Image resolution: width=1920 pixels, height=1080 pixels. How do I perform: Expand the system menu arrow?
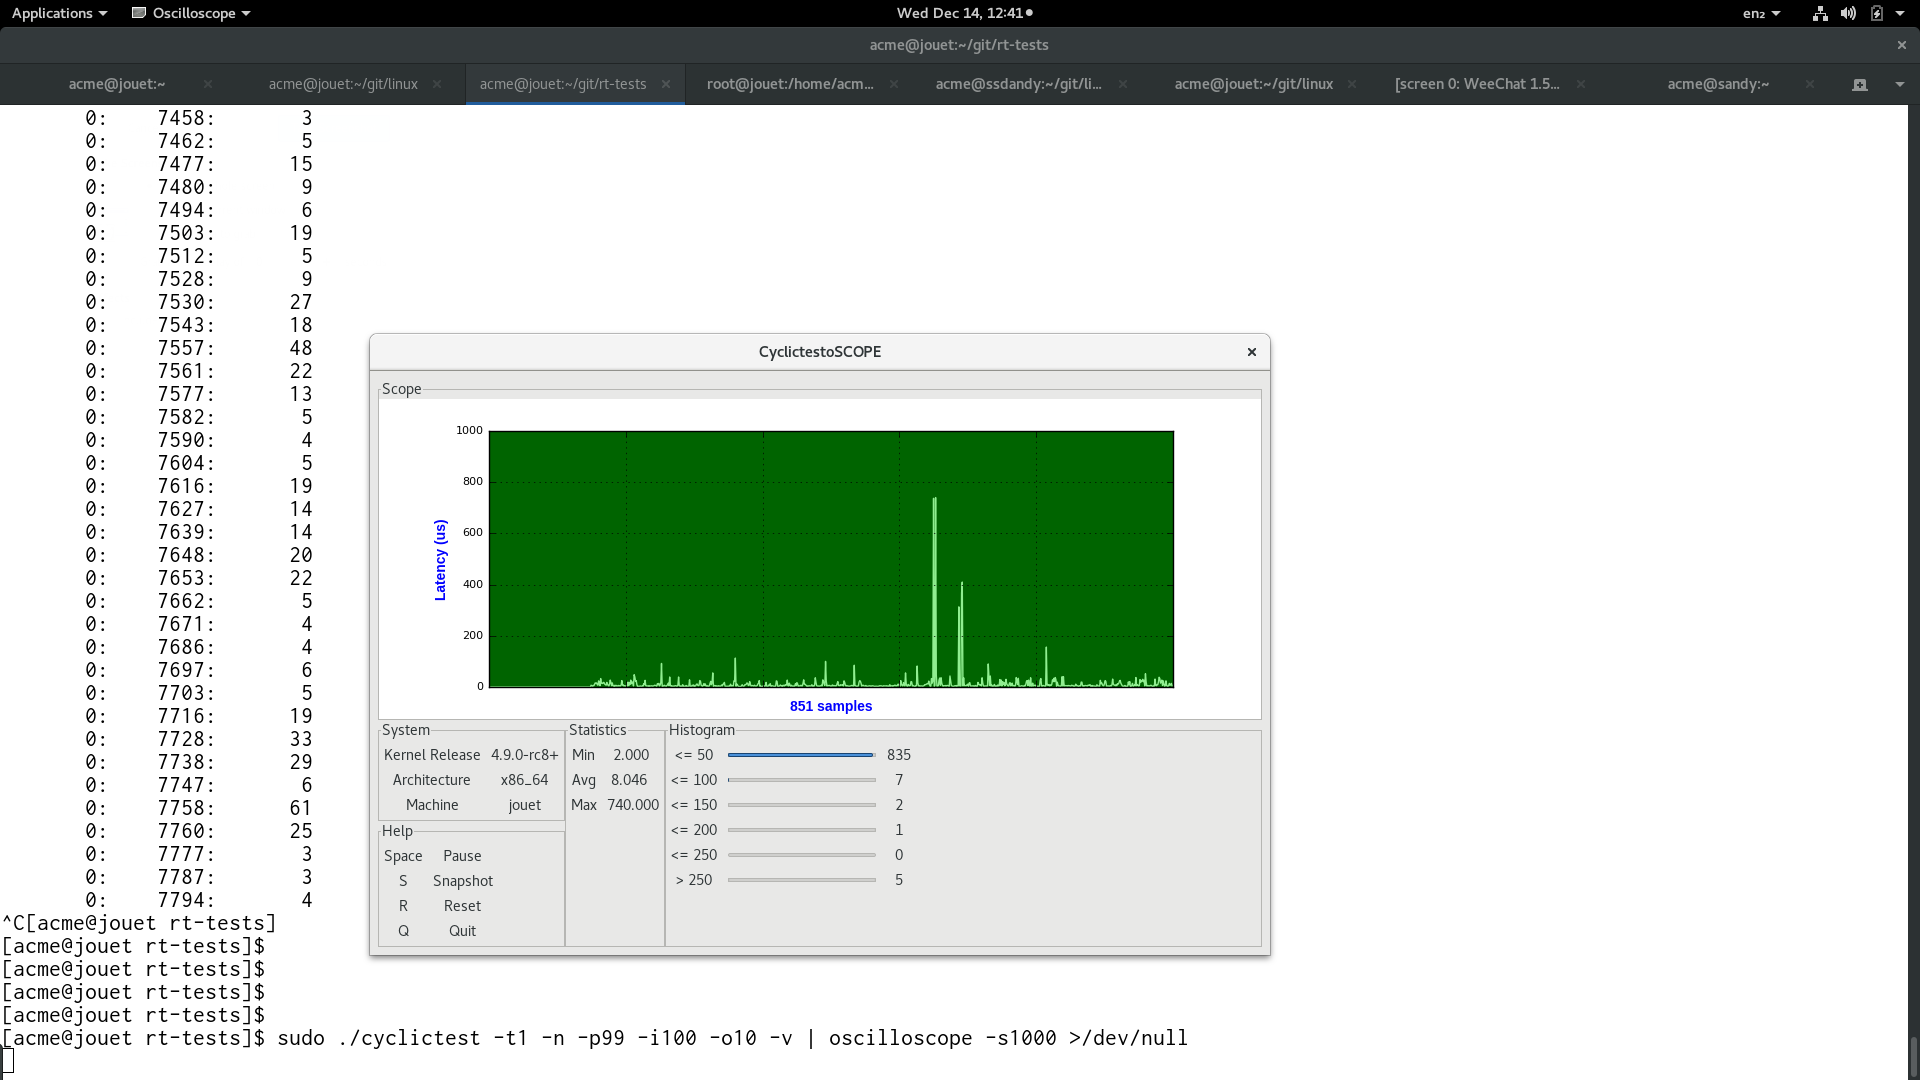click(x=1900, y=13)
